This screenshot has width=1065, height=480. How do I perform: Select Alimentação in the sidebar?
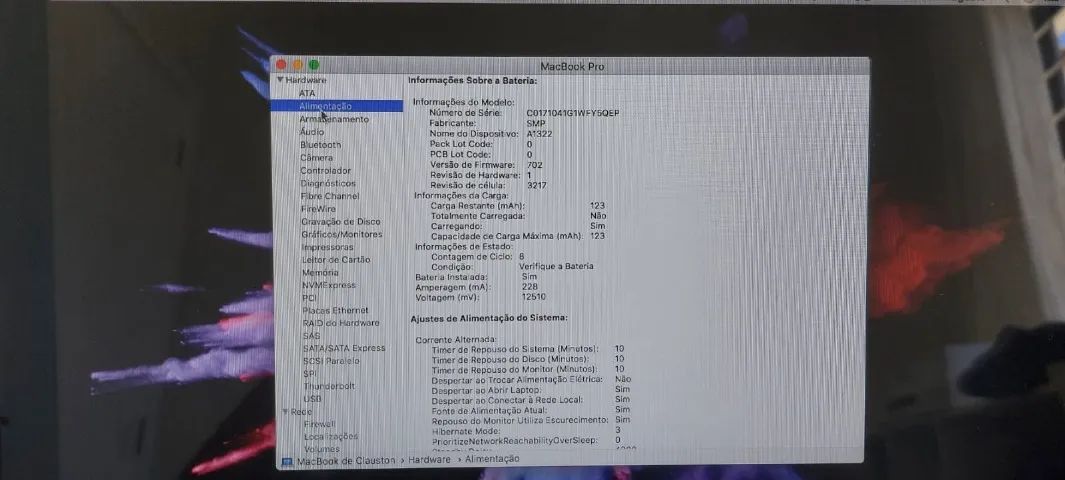tap(336, 106)
